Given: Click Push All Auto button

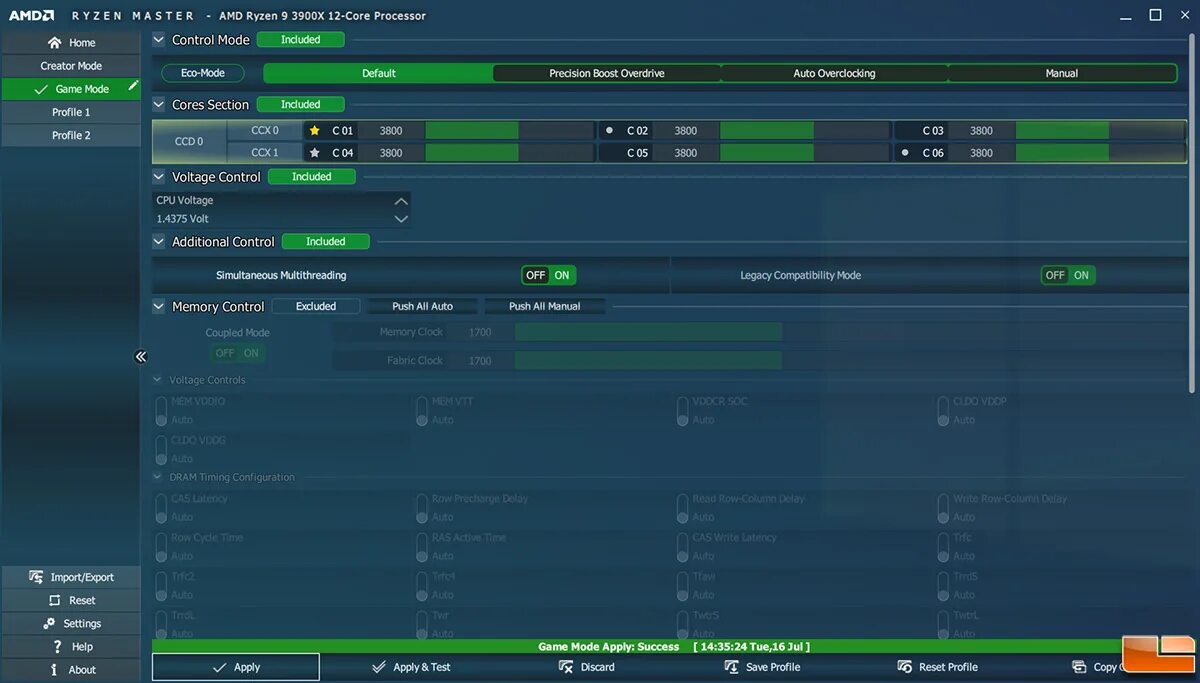Looking at the screenshot, I should click(x=422, y=306).
